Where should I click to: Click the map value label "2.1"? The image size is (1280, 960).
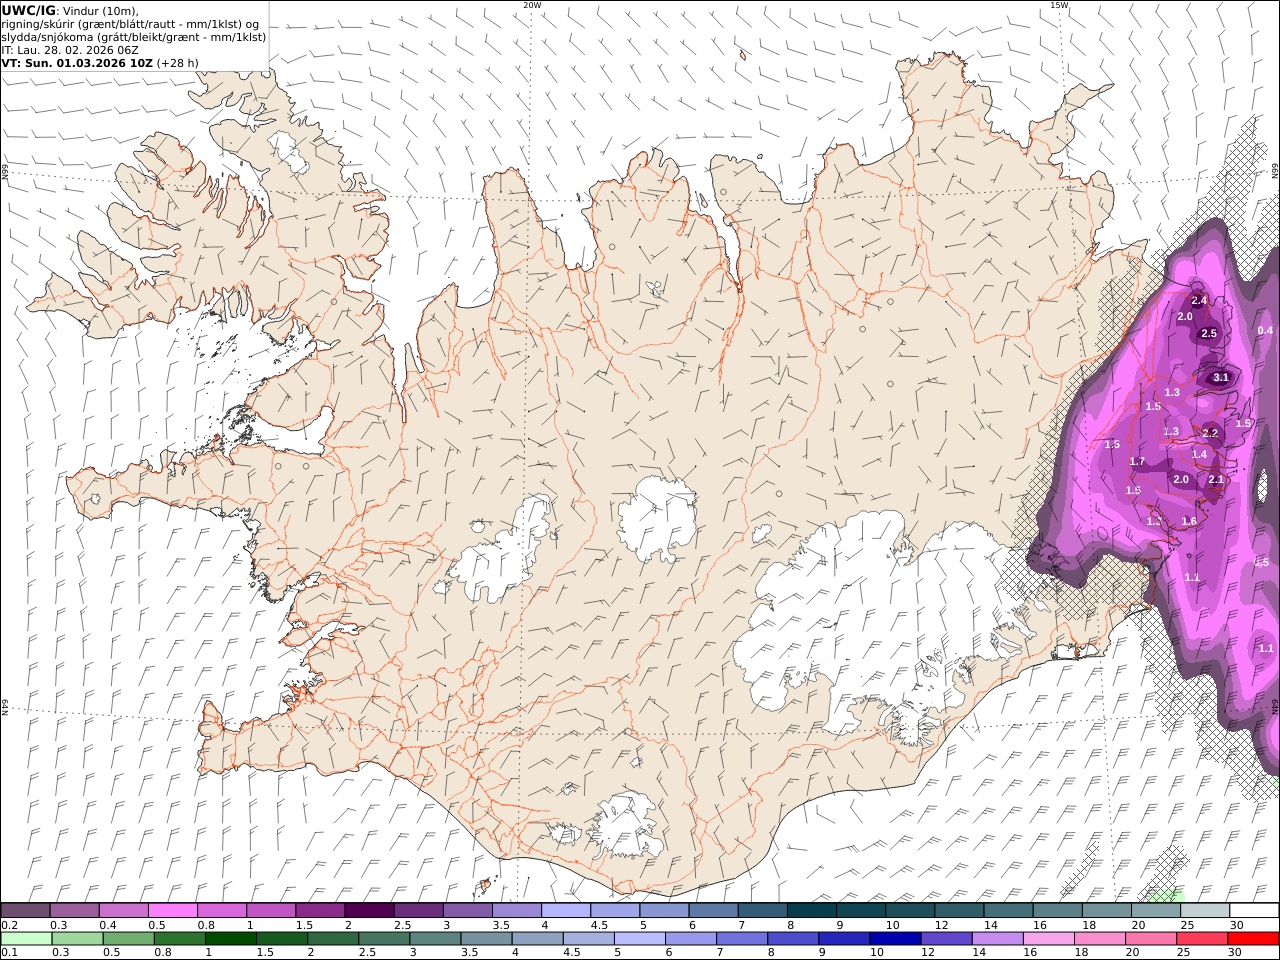click(1216, 480)
